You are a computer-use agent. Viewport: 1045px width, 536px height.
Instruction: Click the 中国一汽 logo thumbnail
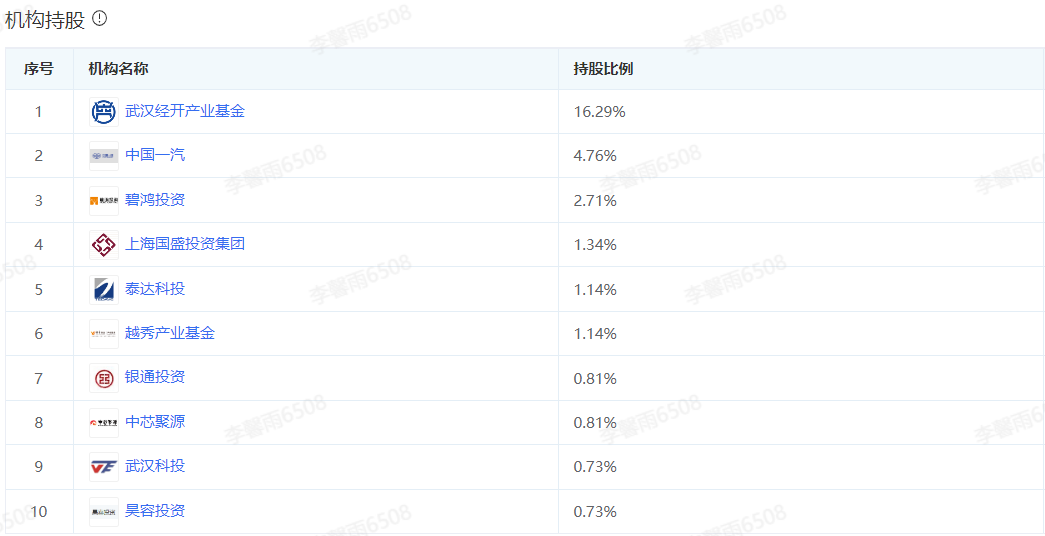click(104, 156)
